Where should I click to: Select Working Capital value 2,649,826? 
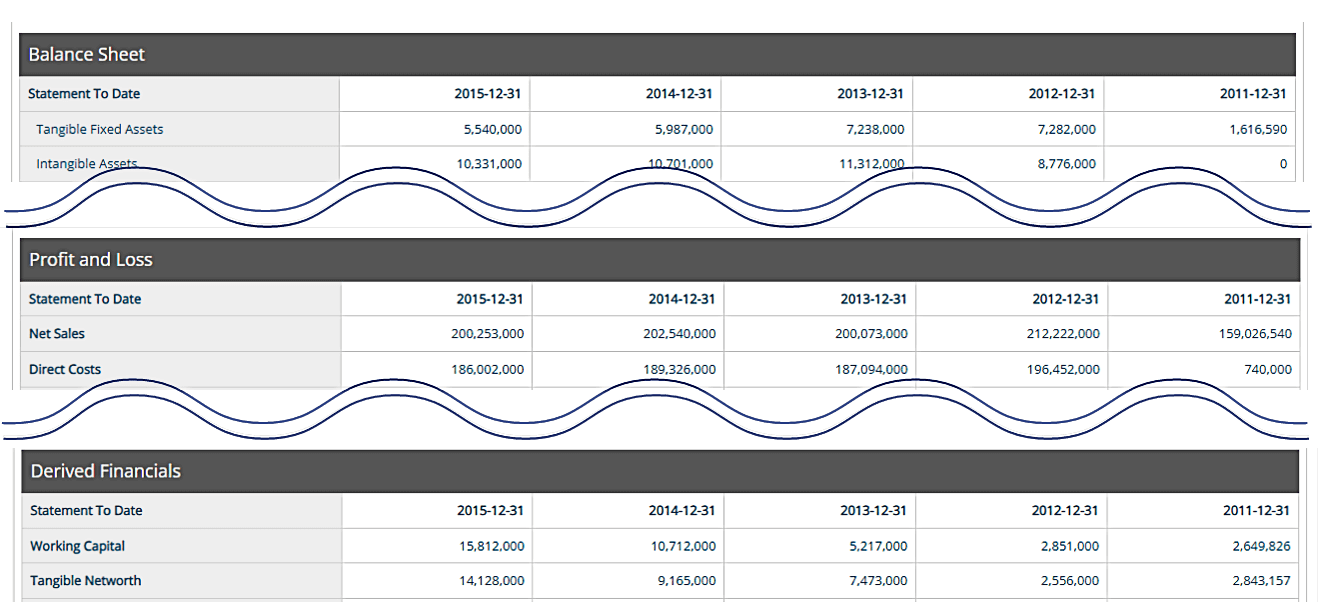[x=1261, y=547]
